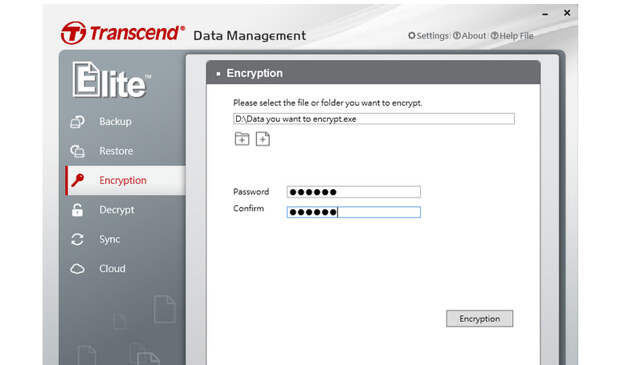Select the red Encryption key icon
Image resolution: width=620 pixels, height=365 pixels.
(78, 180)
